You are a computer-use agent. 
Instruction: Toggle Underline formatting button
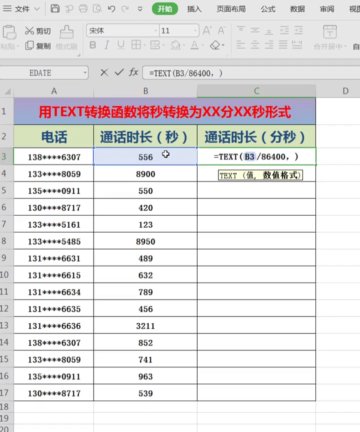click(x=121, y=45)
